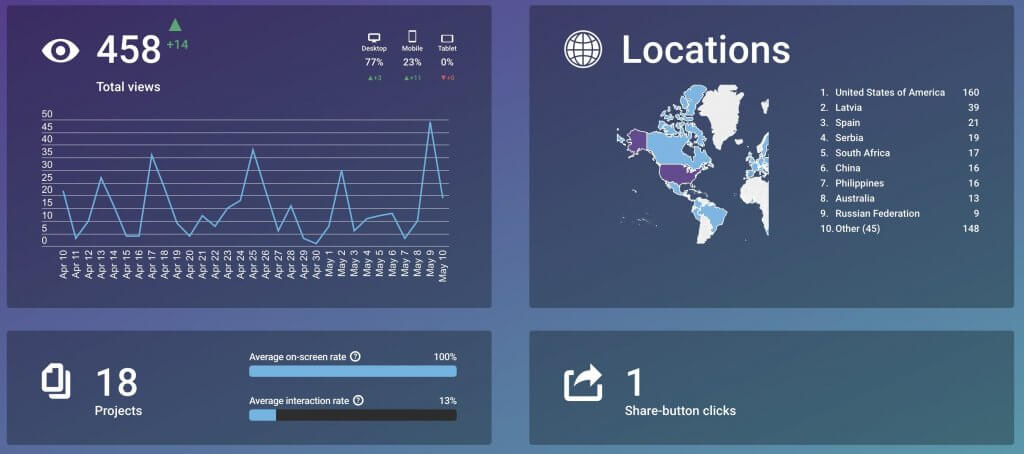Click the globe icon next to Locations
1024x454 pixels.
(x=584, y=50)
